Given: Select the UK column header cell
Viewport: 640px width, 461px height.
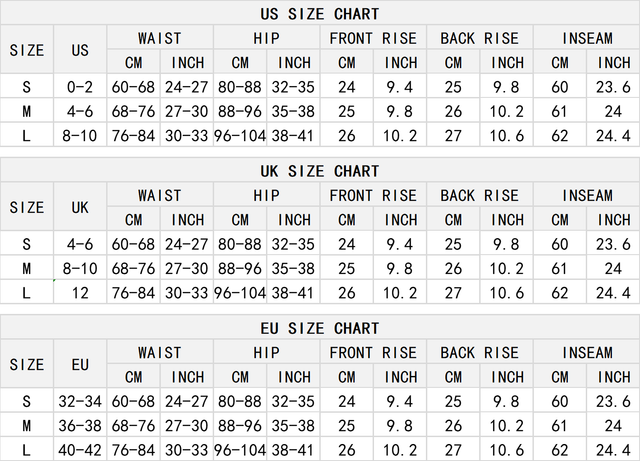Looking at the screenshot, I should [x=80, y=207].
